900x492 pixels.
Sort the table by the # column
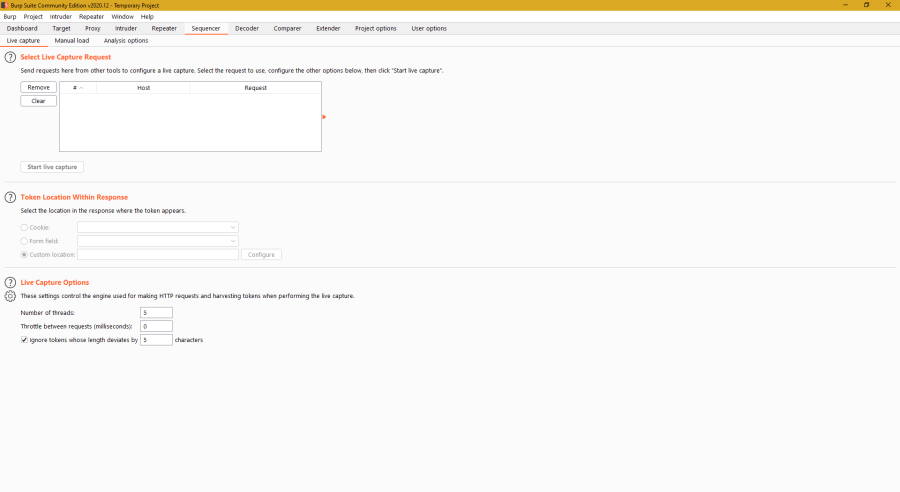(x=77, y=88)
